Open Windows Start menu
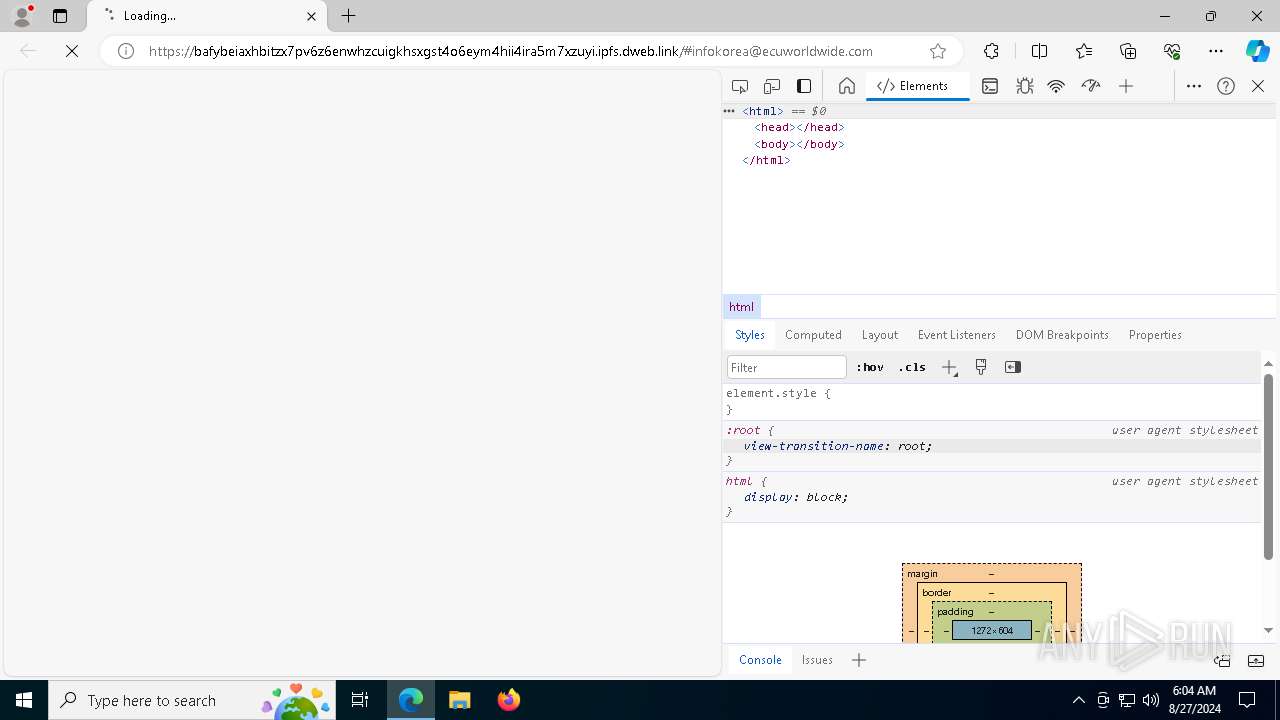 [24, 700]
